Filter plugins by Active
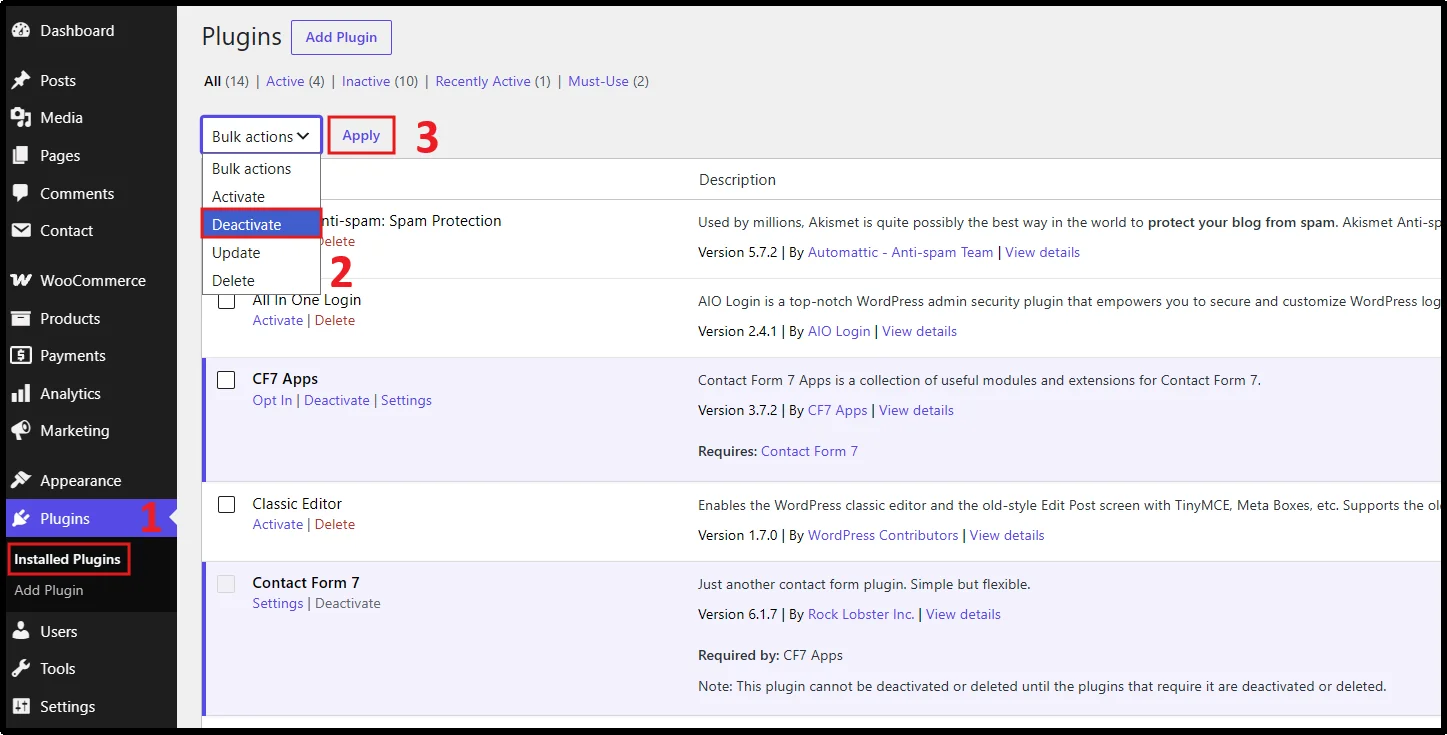The width and height of the screenshot is (1447, 735). point(285,82)
